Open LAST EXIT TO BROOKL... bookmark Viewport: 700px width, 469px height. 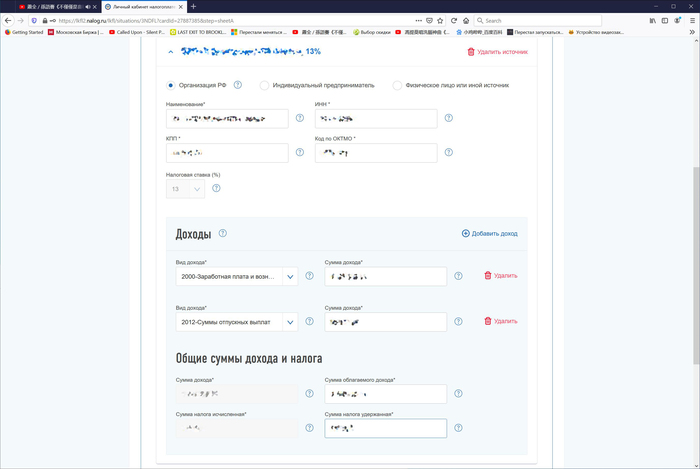(x=198, y=32)
